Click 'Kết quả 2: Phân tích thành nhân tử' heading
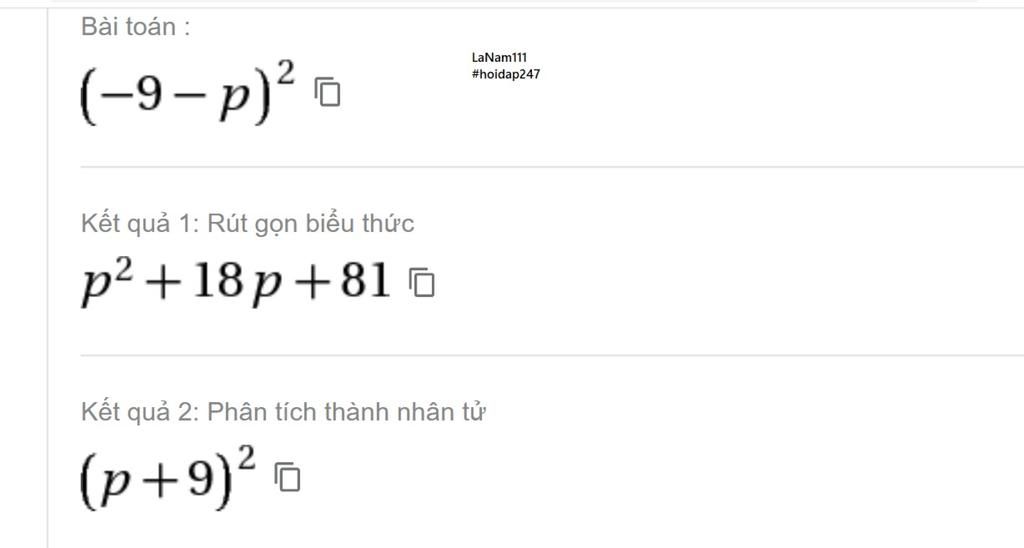 pos(283,412)
